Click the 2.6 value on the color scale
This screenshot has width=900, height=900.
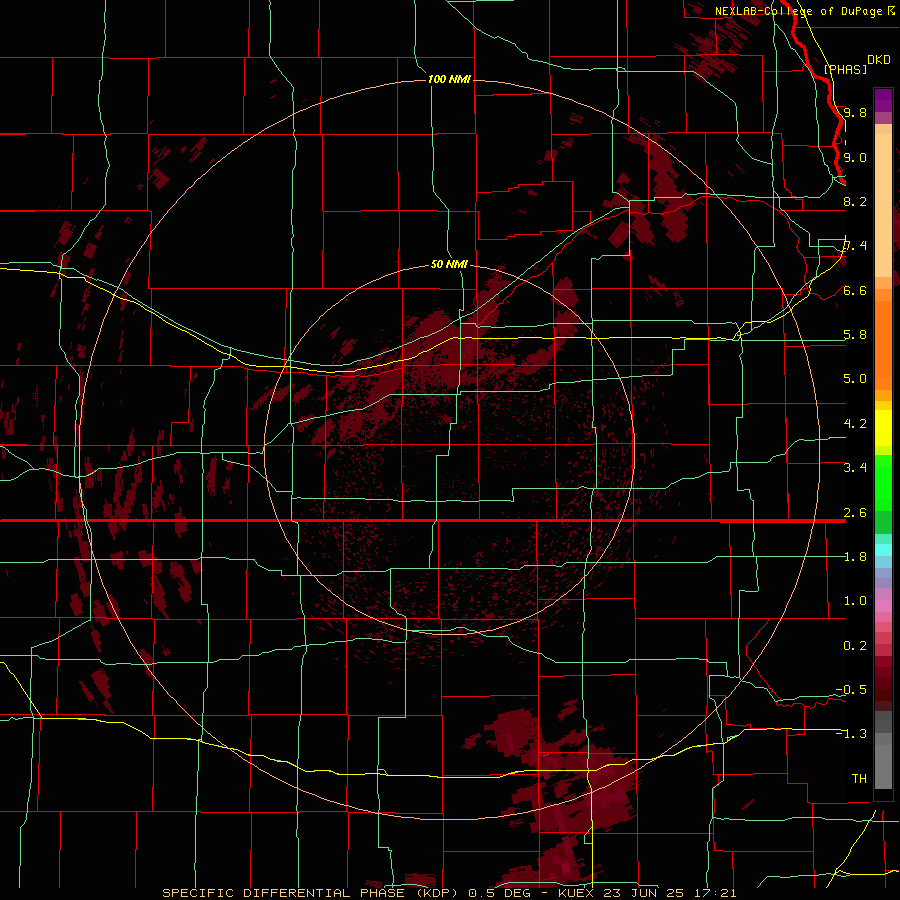click(855, 512)
